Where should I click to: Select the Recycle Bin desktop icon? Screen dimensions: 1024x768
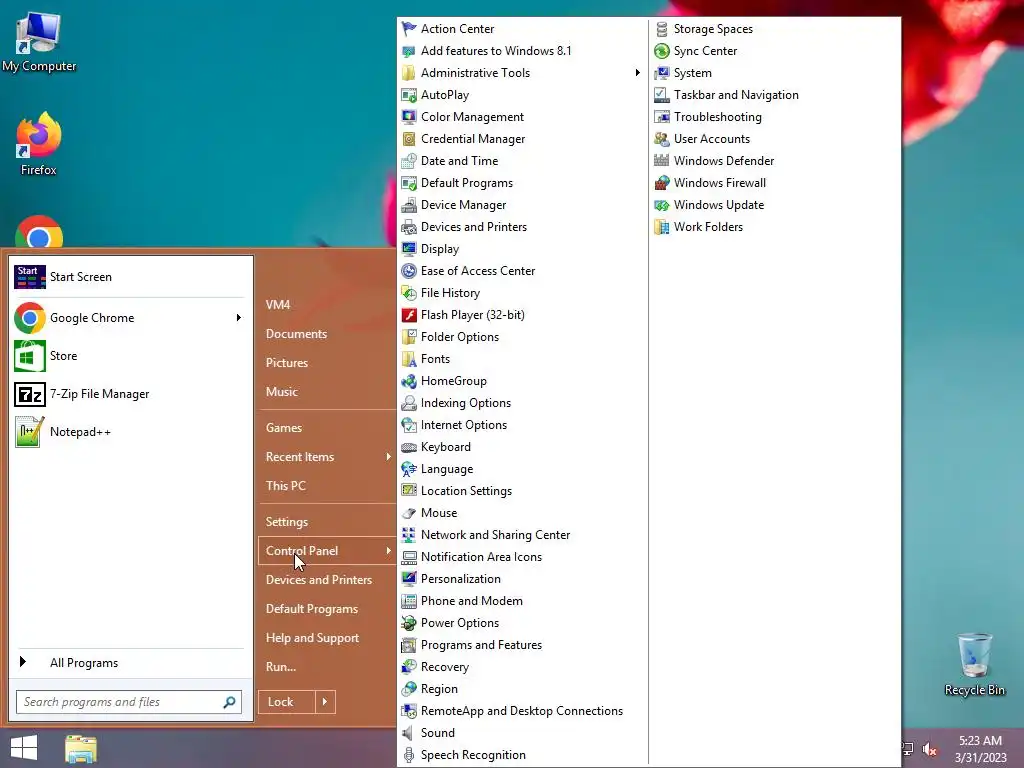[x=974, y=664]
